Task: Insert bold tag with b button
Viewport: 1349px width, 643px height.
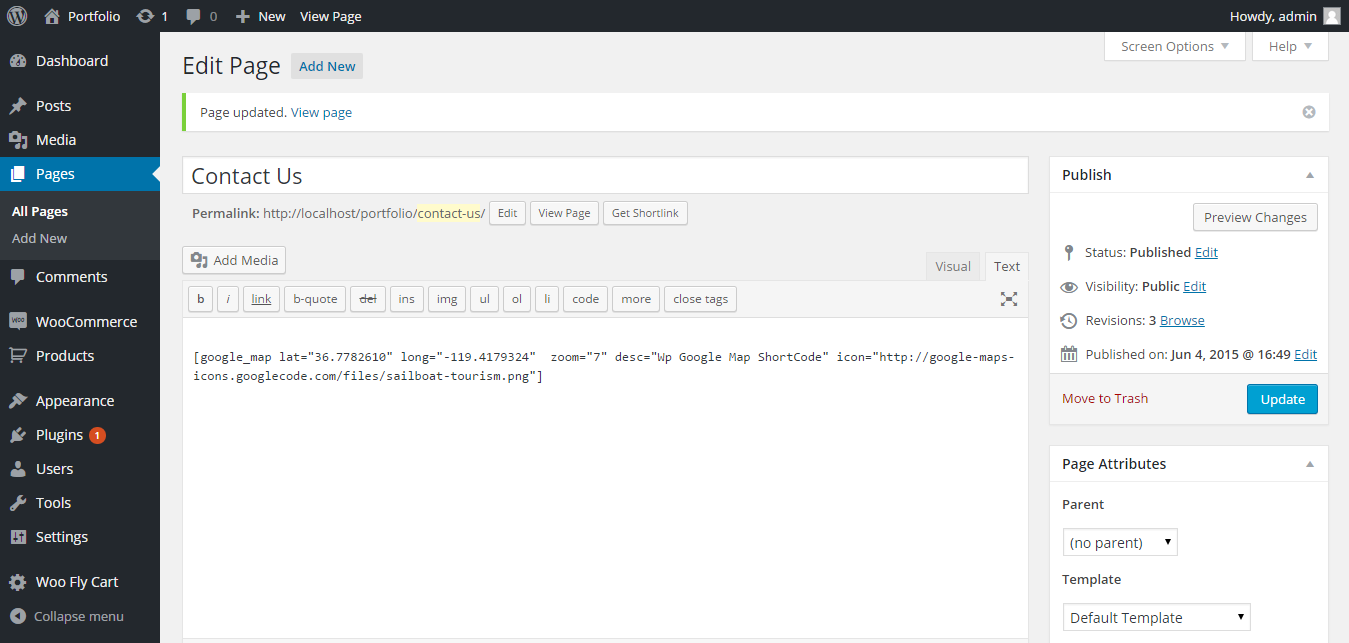Action: pyautogui.click(x=201, y=299)
